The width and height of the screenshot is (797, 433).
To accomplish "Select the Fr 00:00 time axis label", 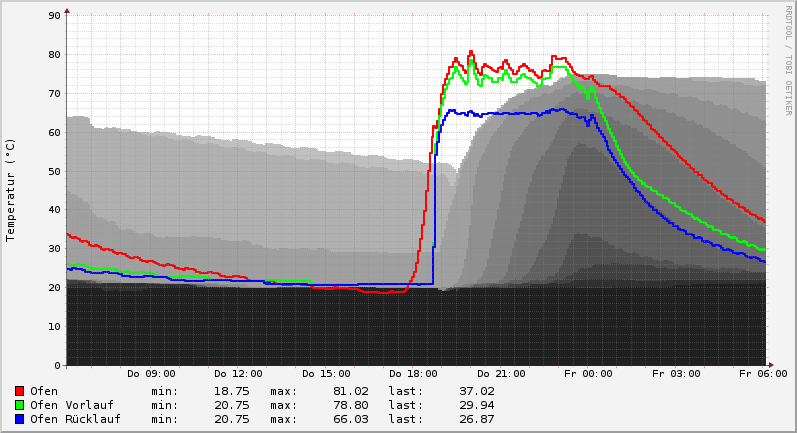I will pyautogui.click(x=588, y=374).
